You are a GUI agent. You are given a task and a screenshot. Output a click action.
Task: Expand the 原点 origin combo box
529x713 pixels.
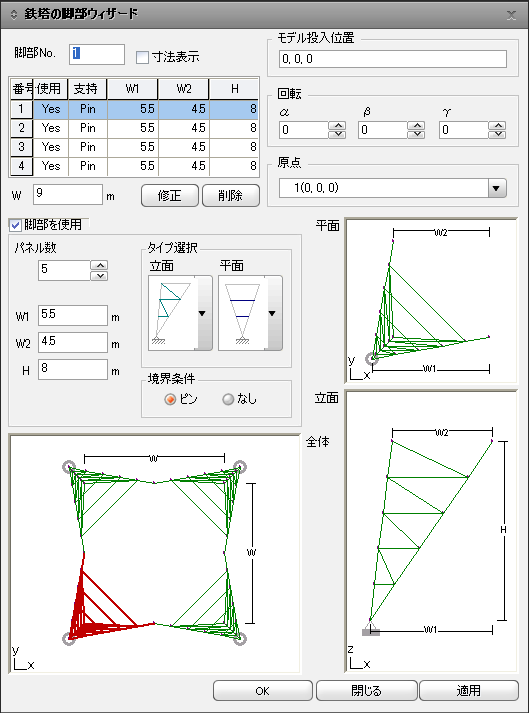click(497, 188)
